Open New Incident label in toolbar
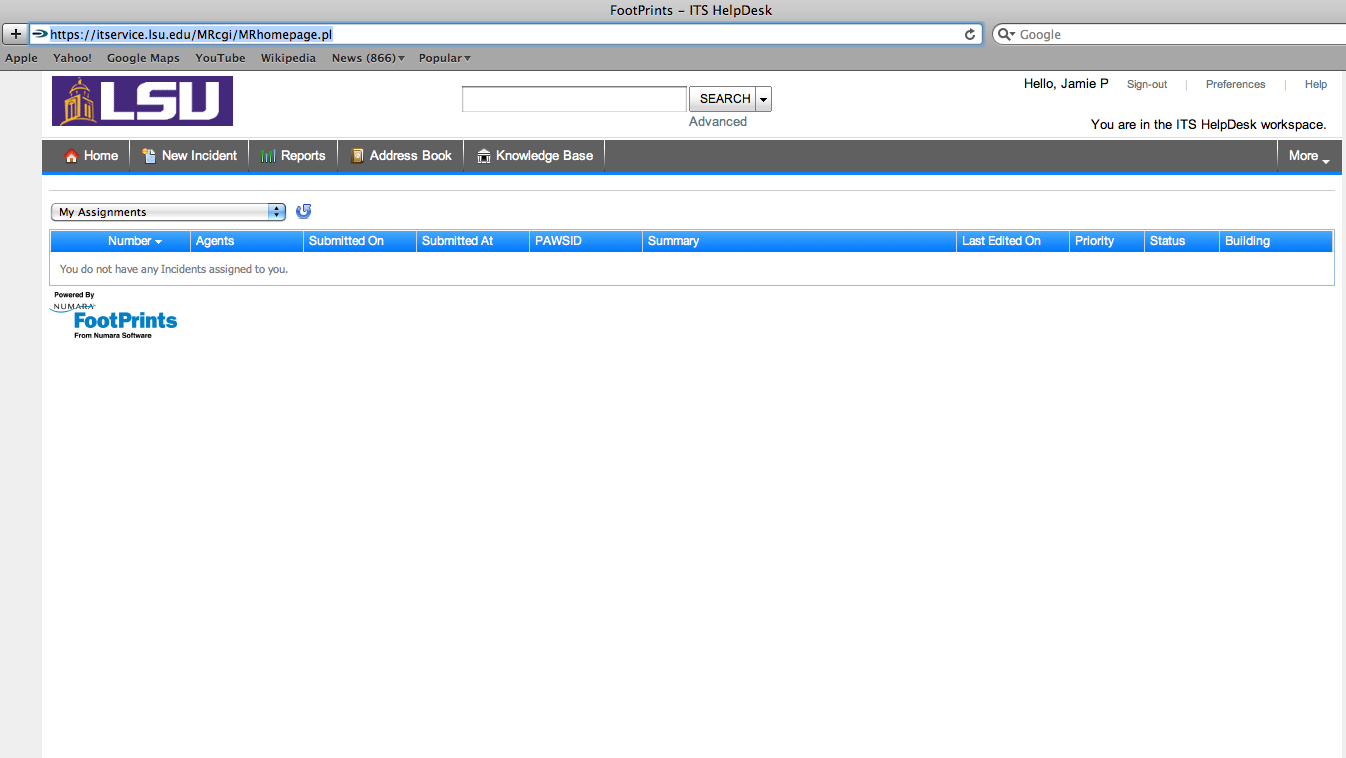 199,156
